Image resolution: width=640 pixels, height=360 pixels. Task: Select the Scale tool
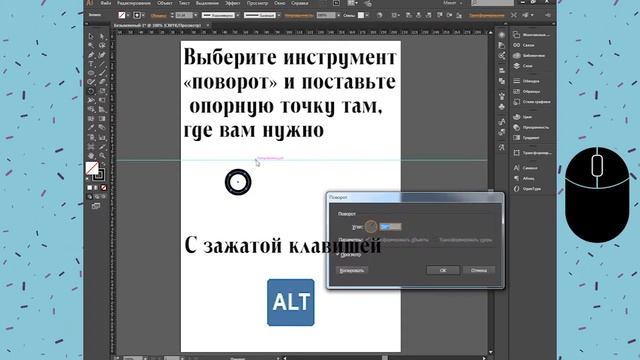click(x=102, y=91)
